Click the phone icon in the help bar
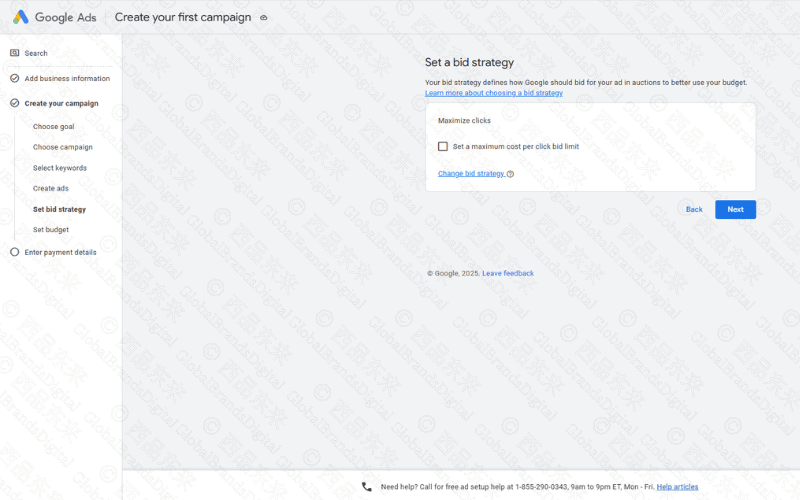The height and width of the screenshot is (500, 800). 367,487
